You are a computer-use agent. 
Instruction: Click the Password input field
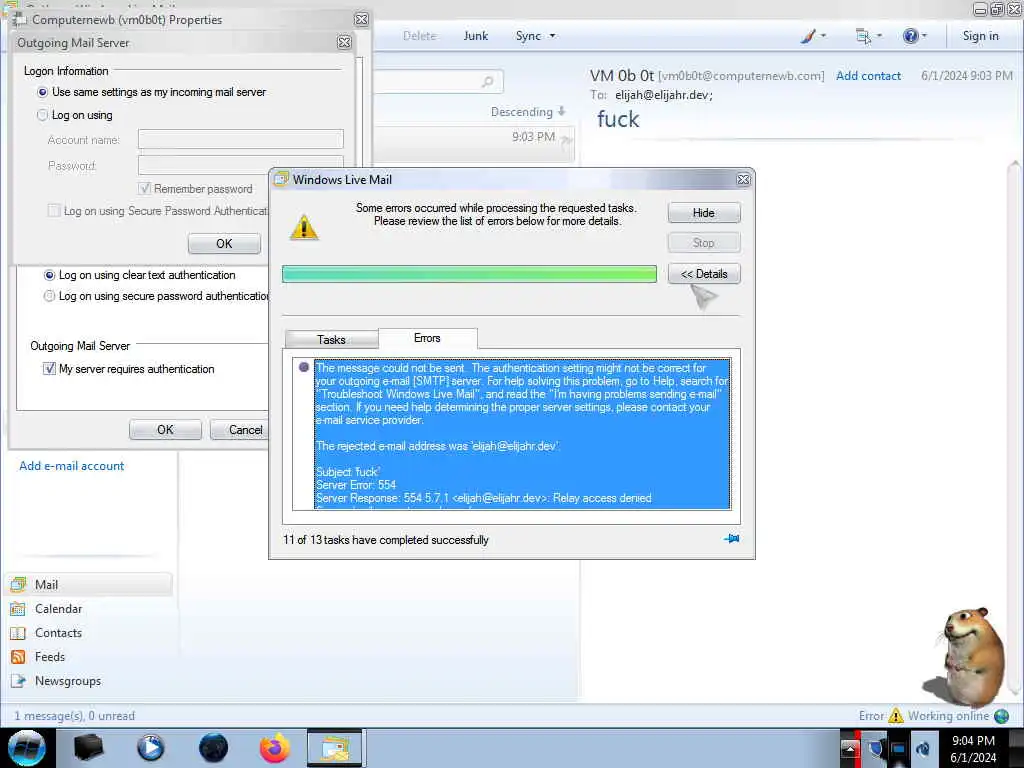241,163
